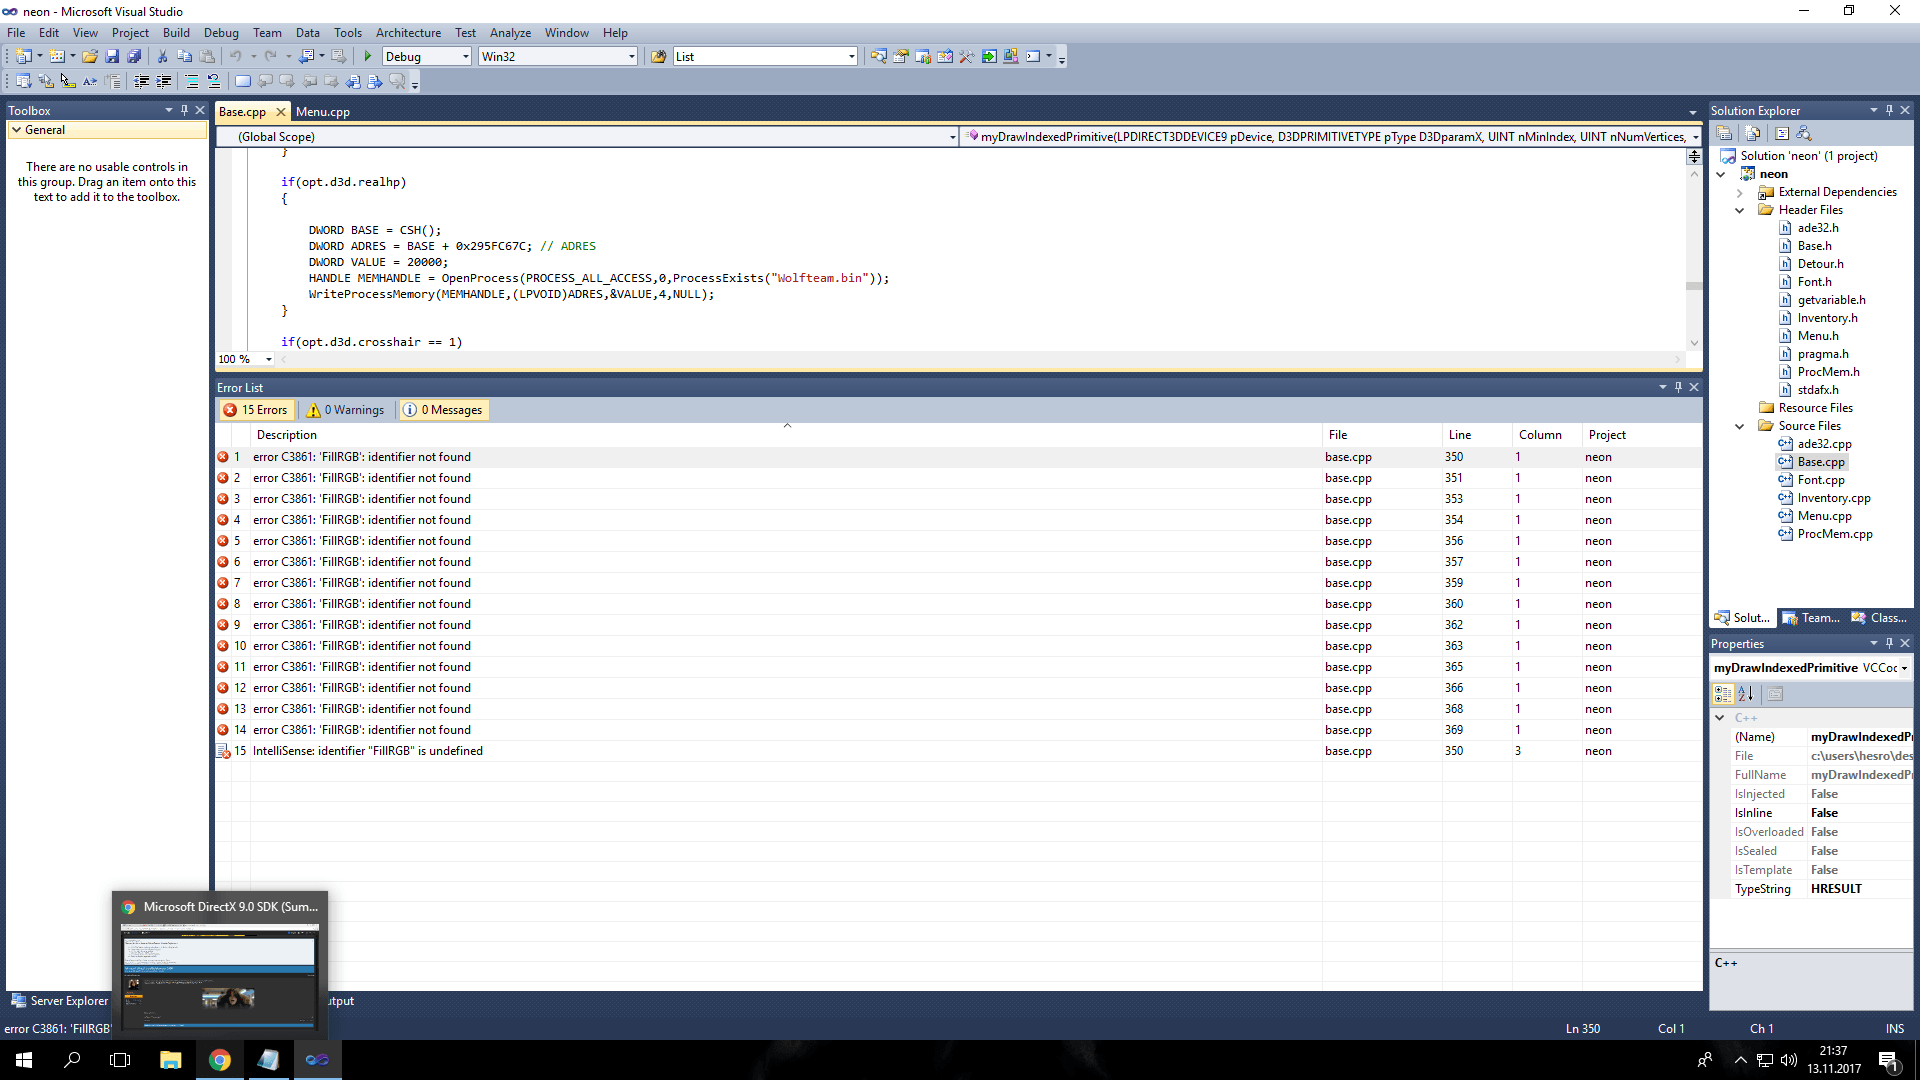Click Categorized icon in Properties panel
The width and height of the screenshot is (1920, 1080).
coord(1723,694)
